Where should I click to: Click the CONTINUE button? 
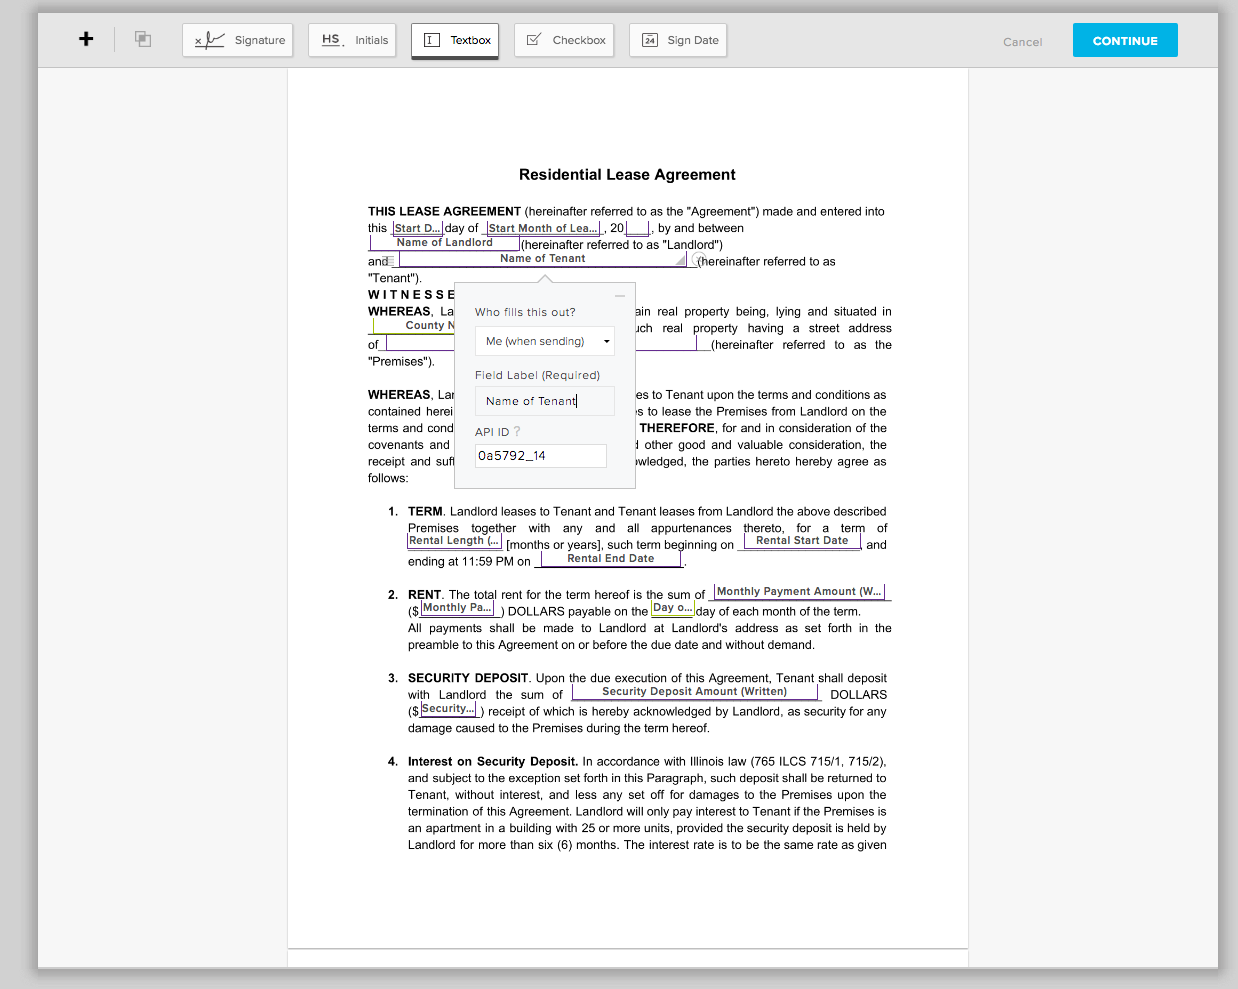[1125, 40]
